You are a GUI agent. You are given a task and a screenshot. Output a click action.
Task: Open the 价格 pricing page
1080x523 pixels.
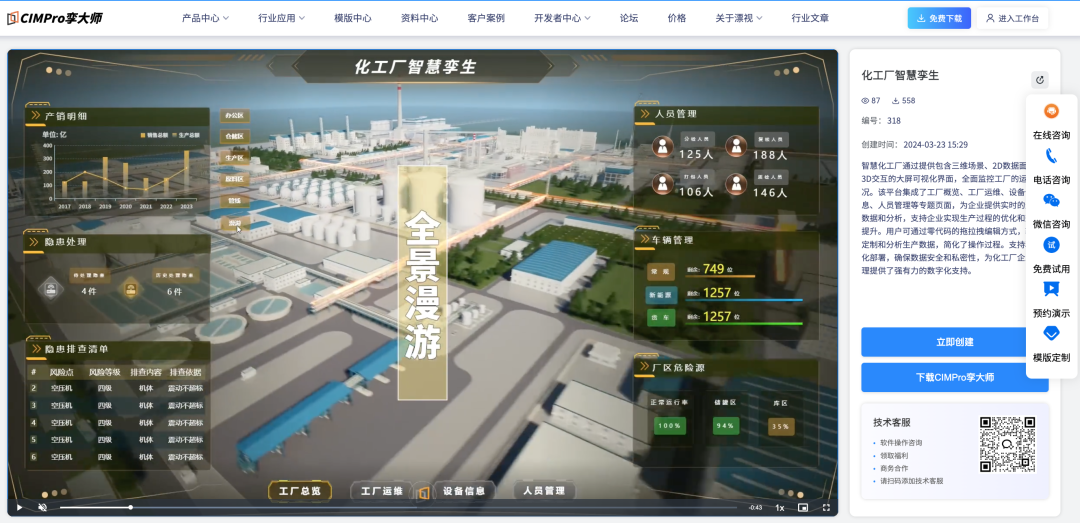pyautogui.click(x=677, y=19)
